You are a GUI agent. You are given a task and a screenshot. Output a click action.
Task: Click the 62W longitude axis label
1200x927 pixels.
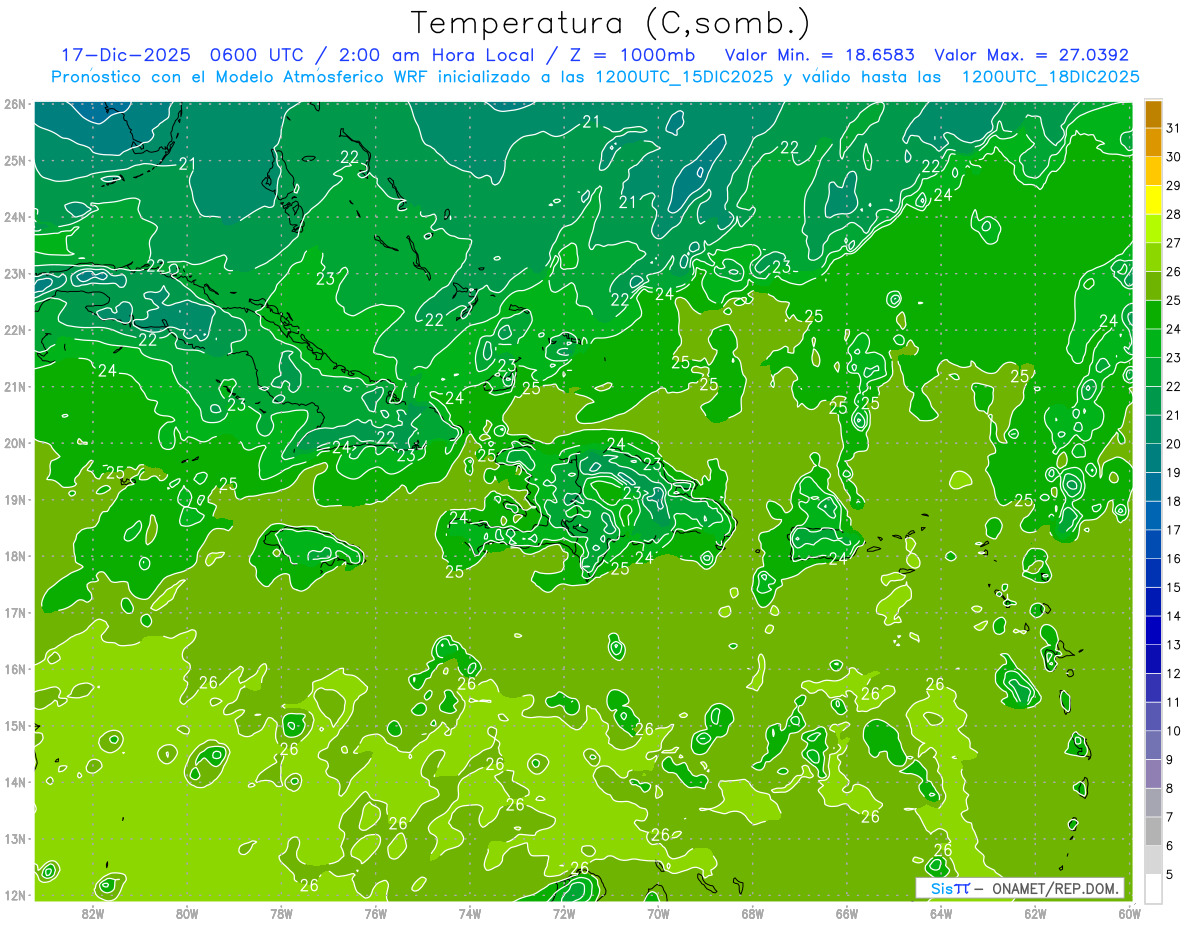click(x=1035, y=913)
